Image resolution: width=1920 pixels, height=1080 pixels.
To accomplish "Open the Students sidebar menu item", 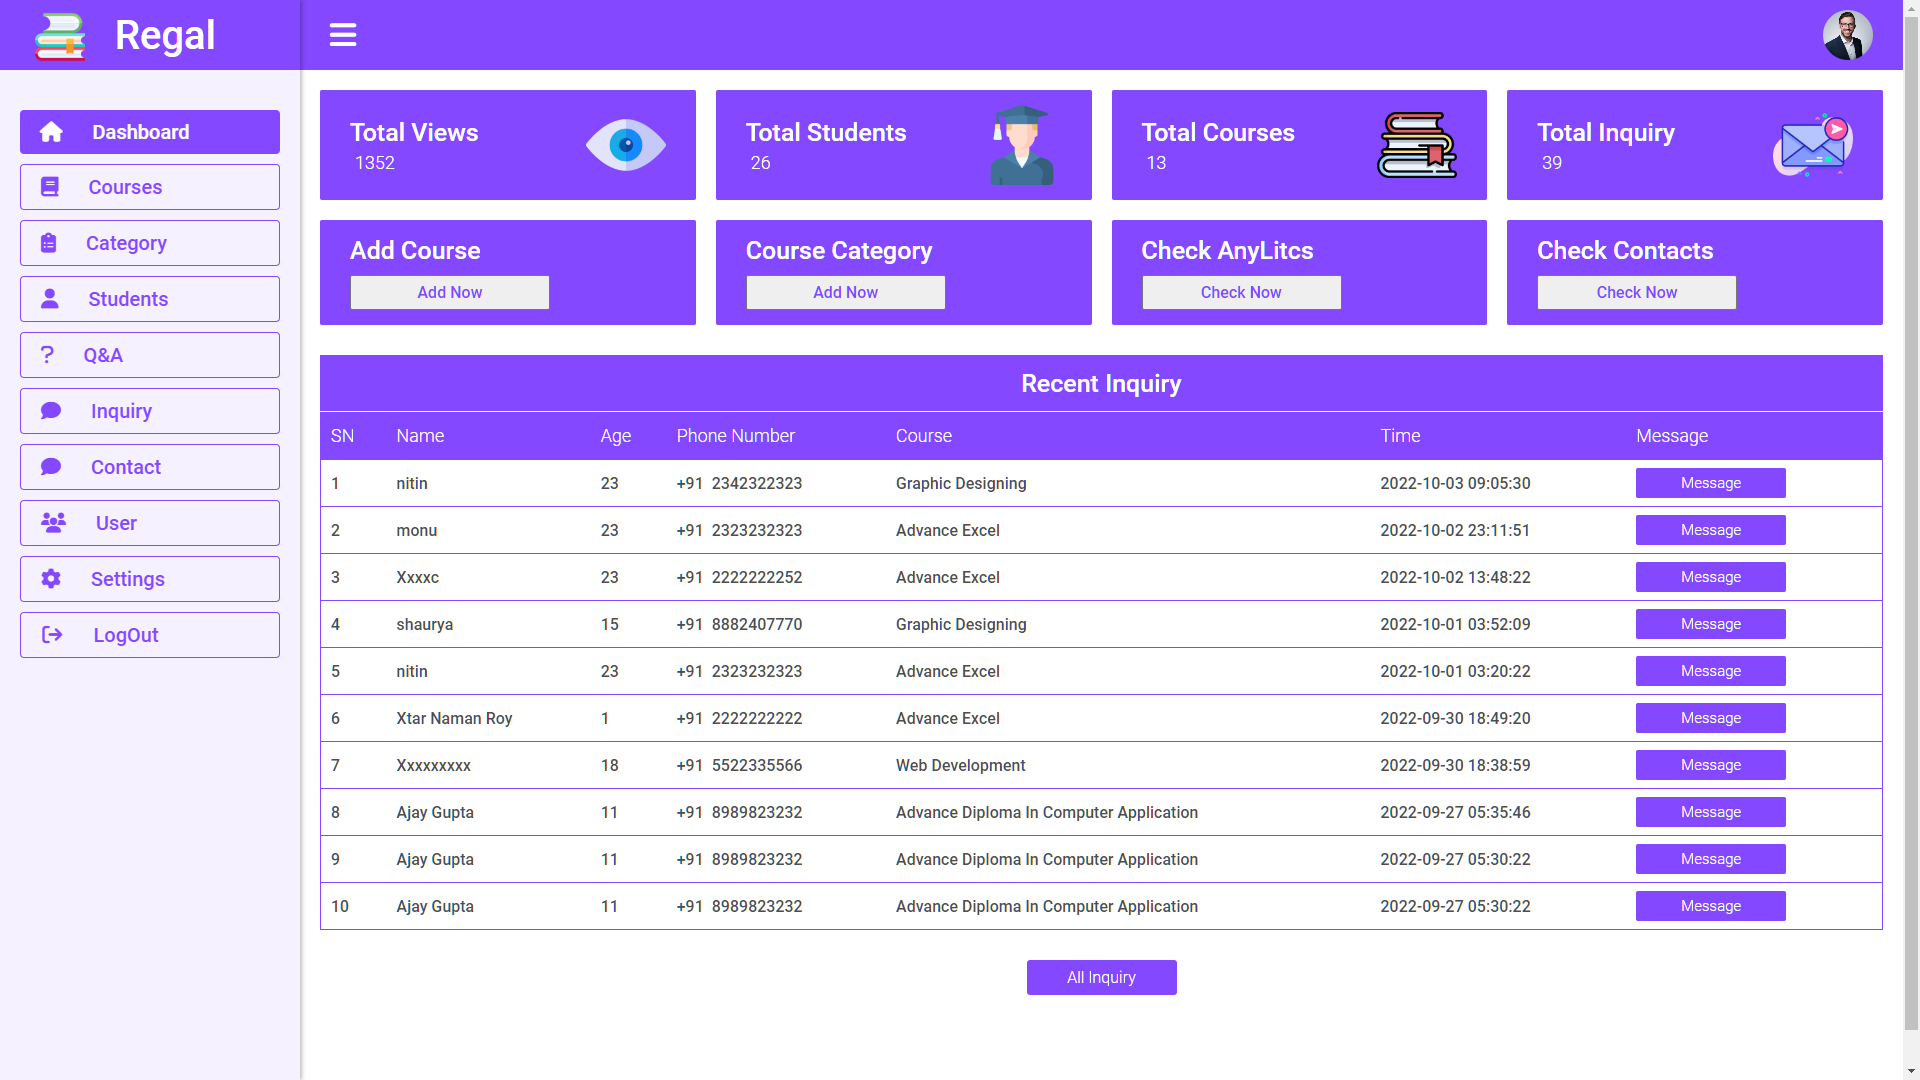I will 150,299.
